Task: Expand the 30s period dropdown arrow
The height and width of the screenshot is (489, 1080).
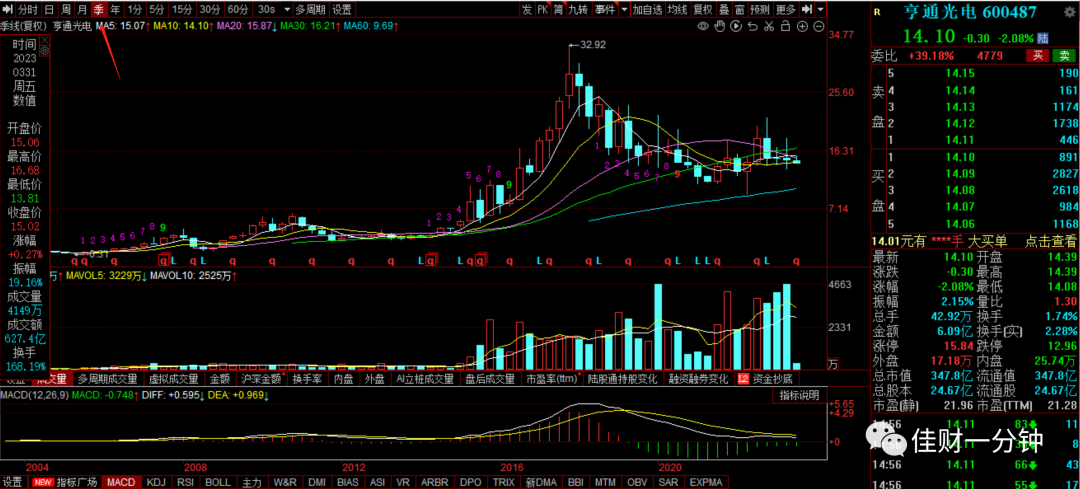Action: click(285, 9)
